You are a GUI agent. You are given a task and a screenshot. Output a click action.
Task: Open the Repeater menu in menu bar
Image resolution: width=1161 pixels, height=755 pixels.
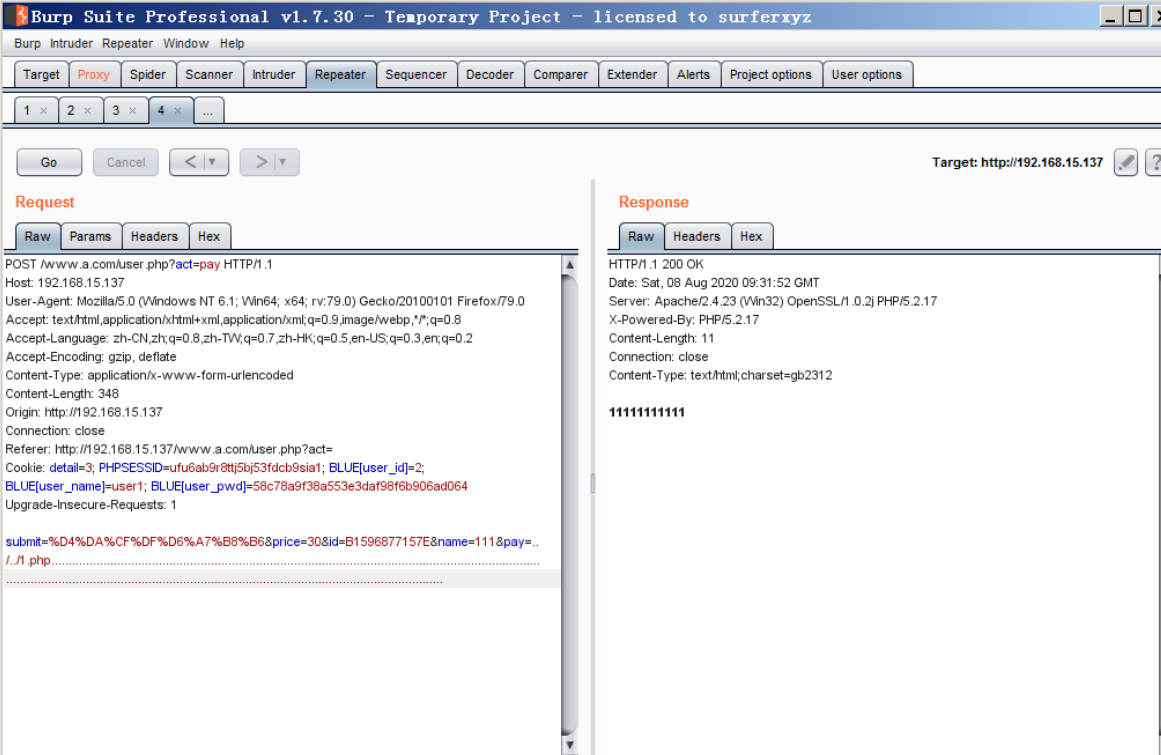(127, 44)
